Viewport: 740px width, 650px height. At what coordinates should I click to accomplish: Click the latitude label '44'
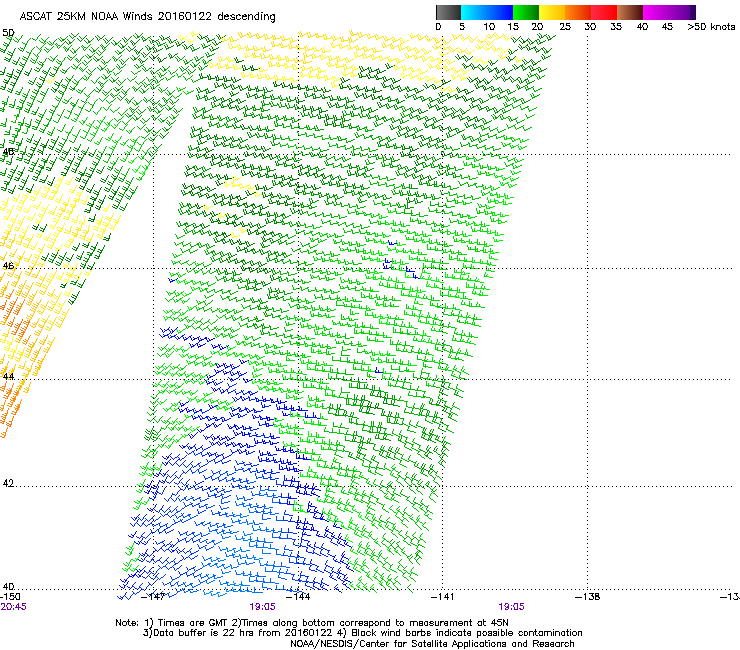tap(8, 377)
